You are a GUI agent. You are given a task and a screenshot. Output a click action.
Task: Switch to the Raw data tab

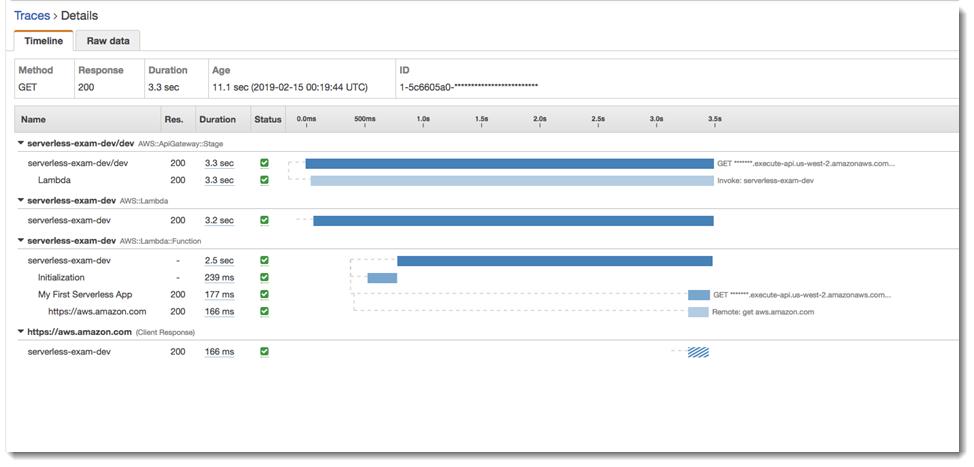110,41
